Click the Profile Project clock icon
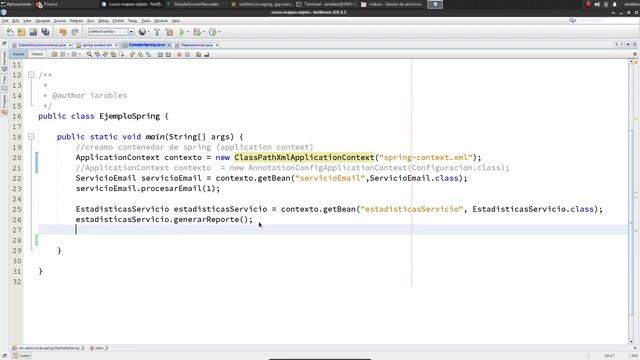 (212, 32)
